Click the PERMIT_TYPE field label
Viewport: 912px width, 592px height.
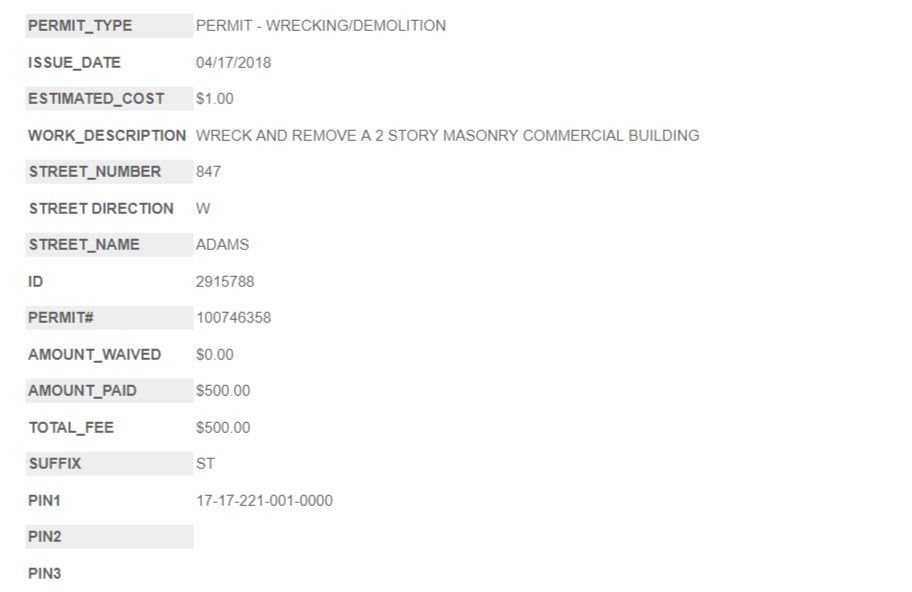click(x=80, y=26)
